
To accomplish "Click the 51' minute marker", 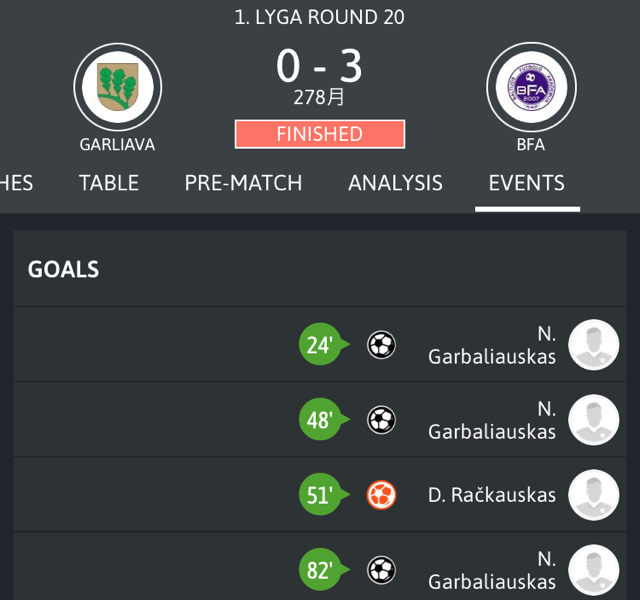I will click(x=322, y=495).
